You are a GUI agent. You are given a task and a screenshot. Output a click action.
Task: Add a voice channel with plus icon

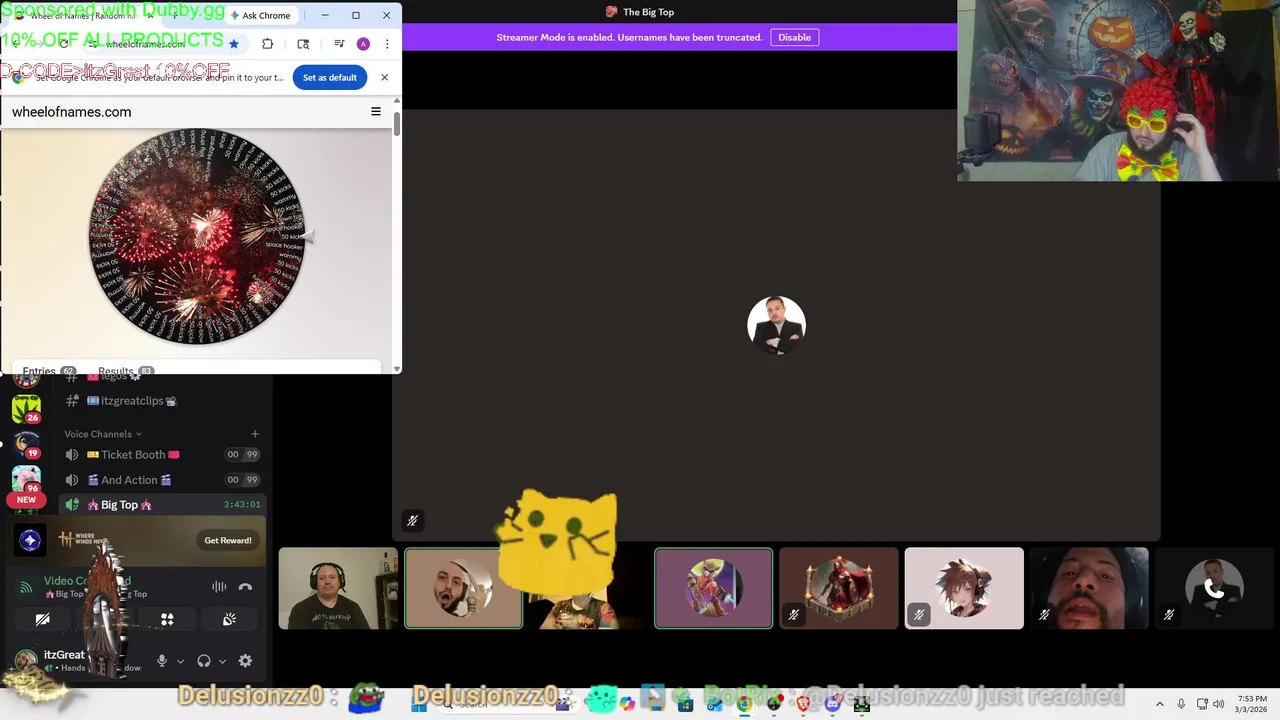click(x=254, y=434)
